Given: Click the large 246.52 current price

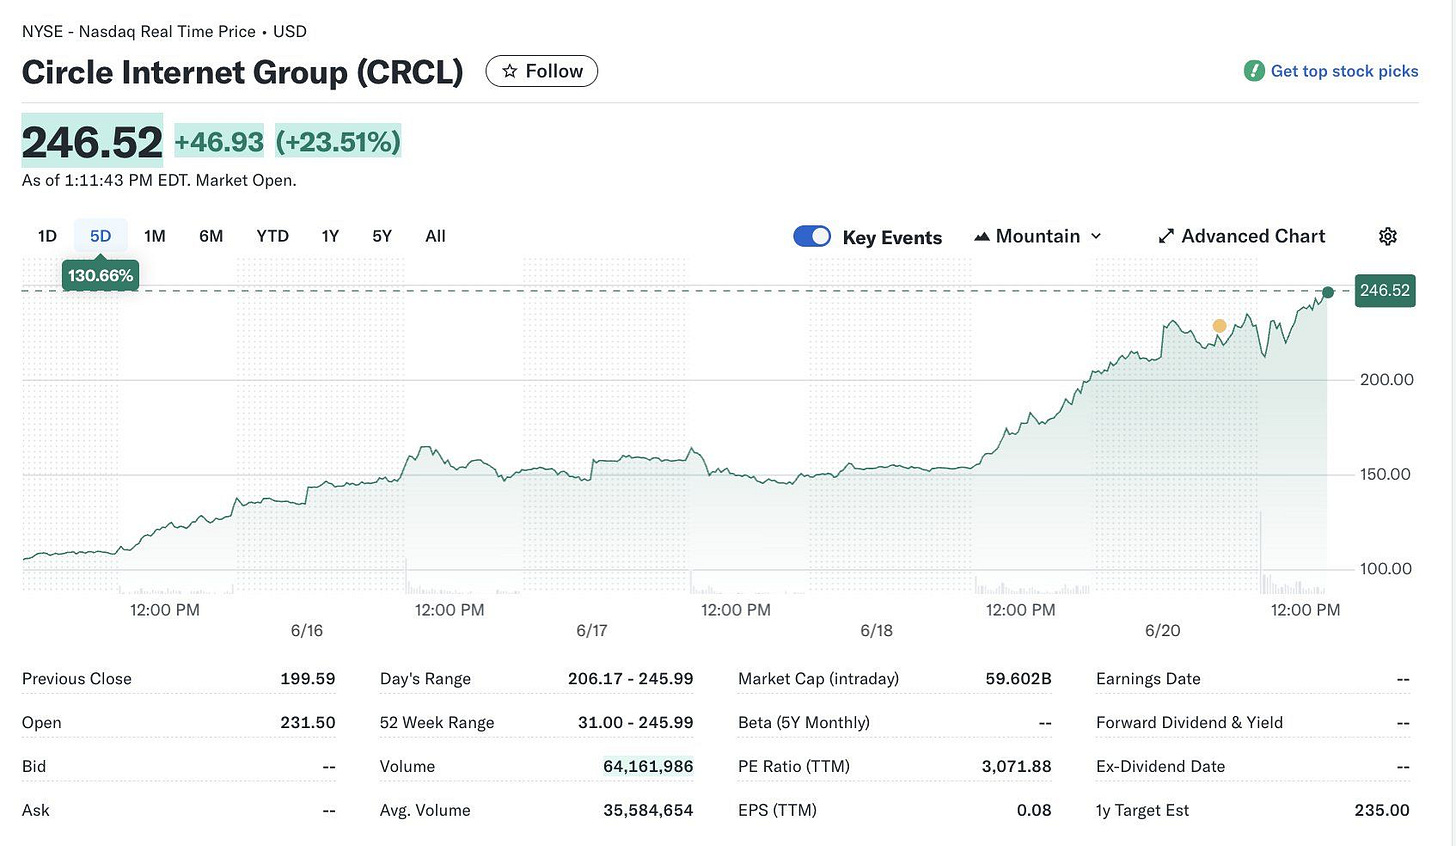Looking at the screenshot, I should 92,142.
